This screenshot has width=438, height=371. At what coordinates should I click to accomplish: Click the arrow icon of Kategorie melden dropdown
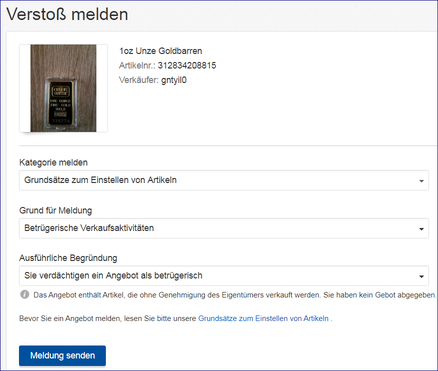pos(421,181)
